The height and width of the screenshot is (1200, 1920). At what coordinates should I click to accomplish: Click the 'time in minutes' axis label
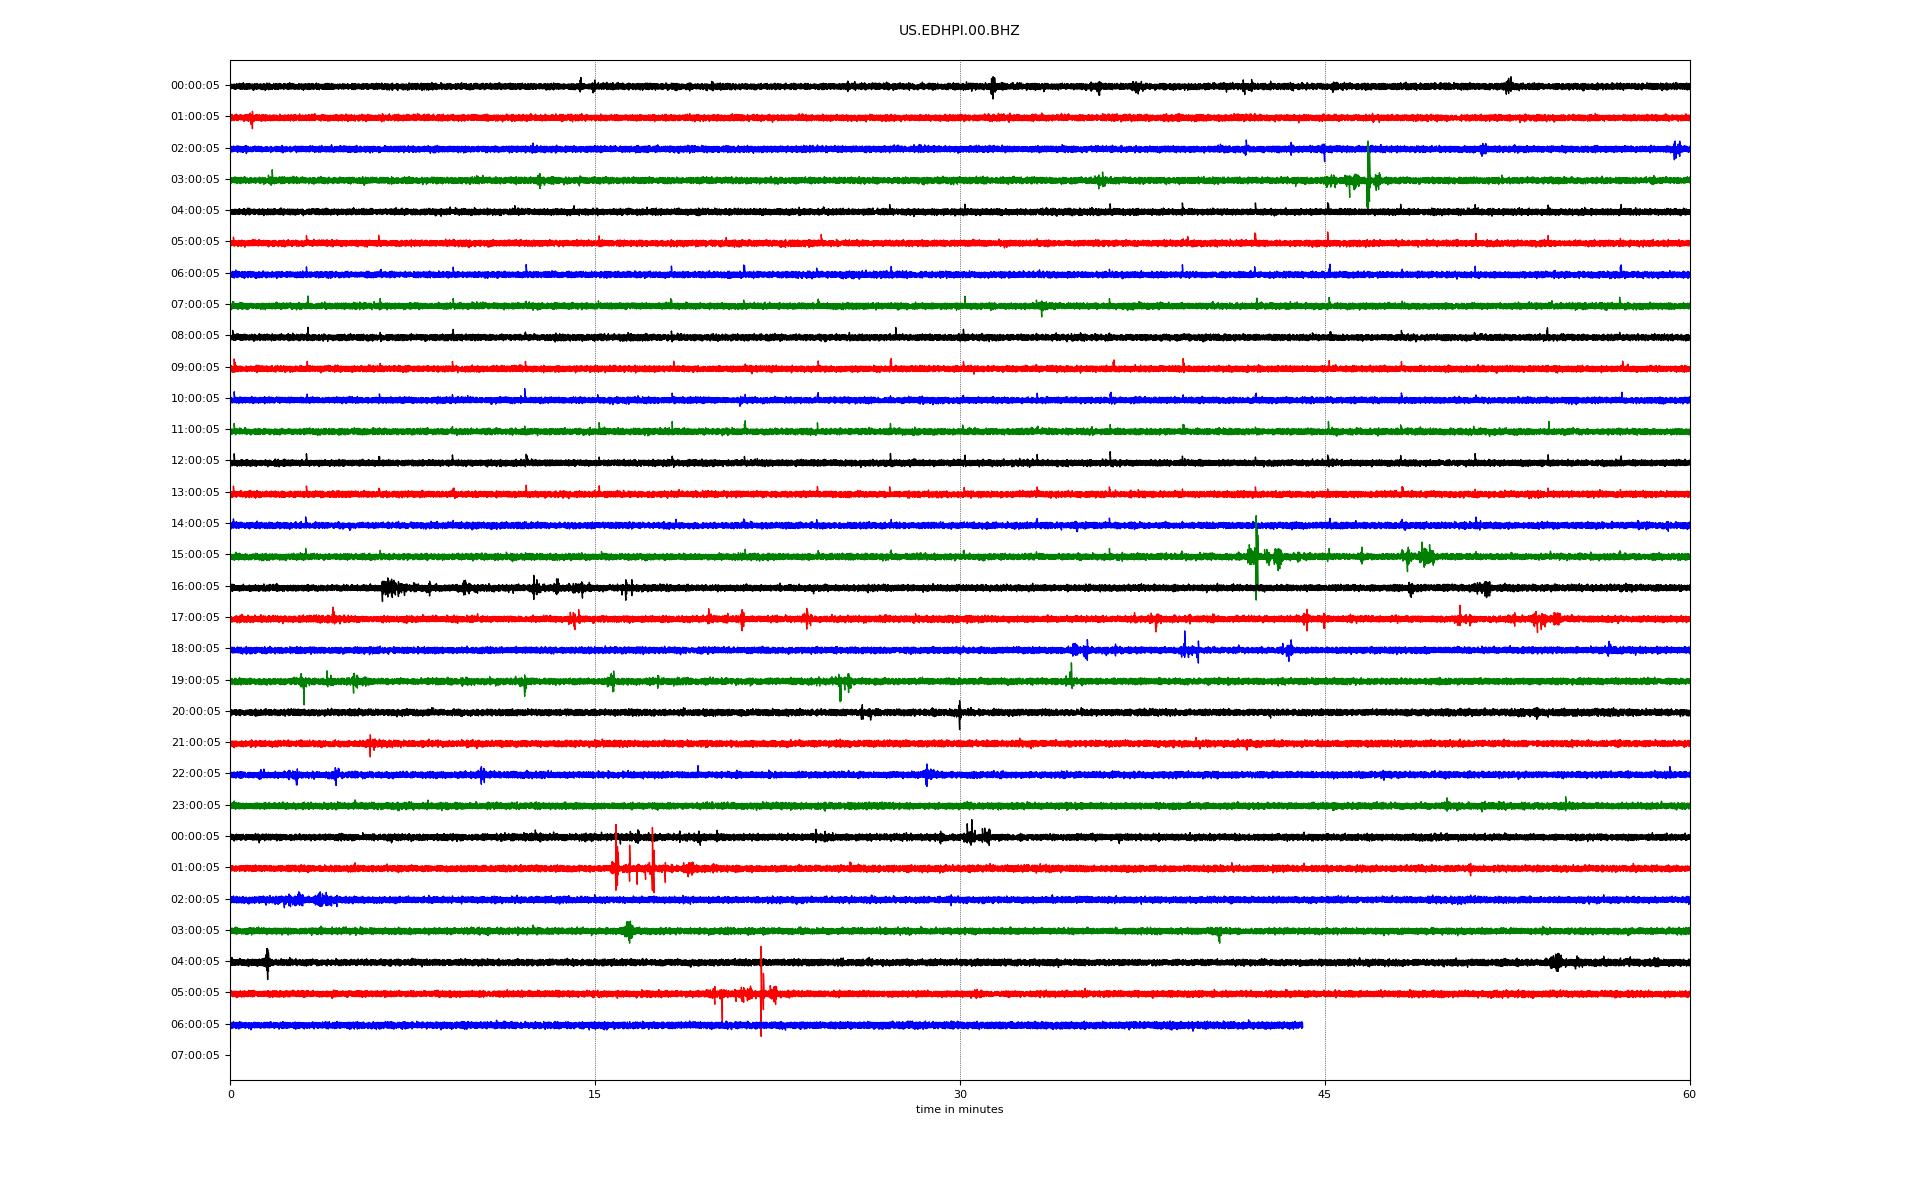pos(959,1110)
